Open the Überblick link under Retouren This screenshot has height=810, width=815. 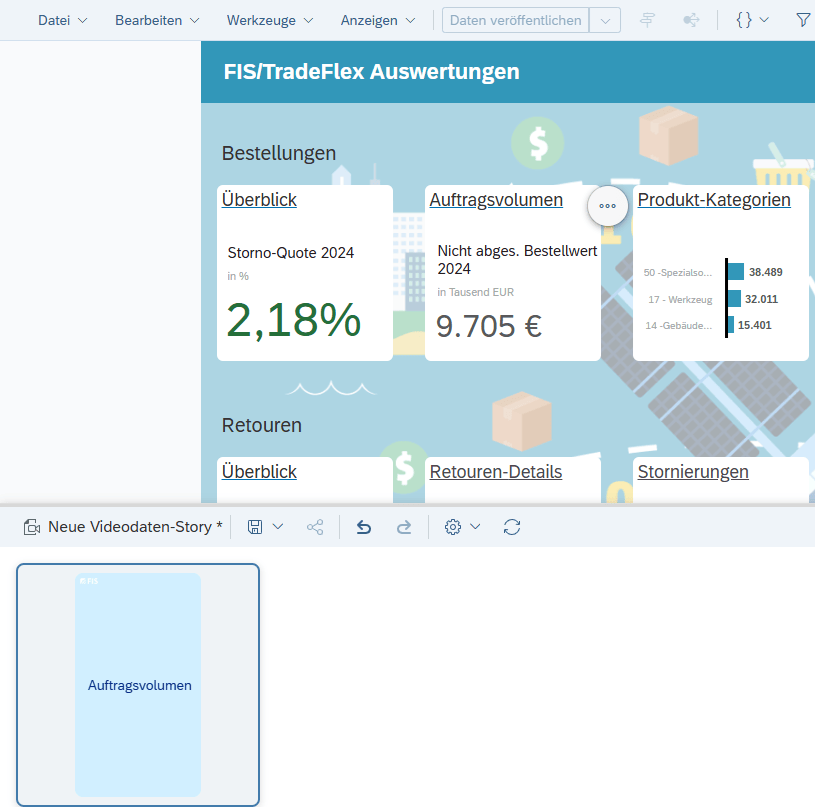tap(259, 472)
